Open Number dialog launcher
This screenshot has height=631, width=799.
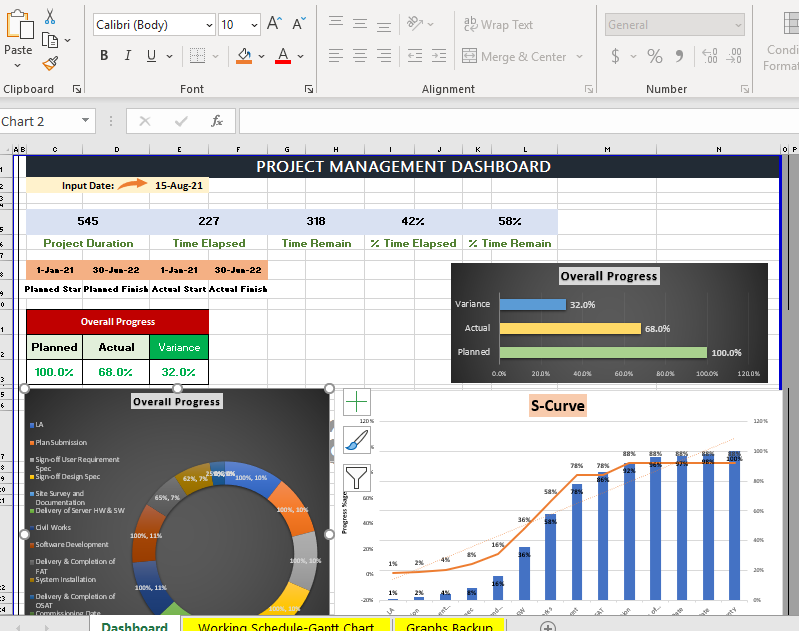click(x=745, y=89)
